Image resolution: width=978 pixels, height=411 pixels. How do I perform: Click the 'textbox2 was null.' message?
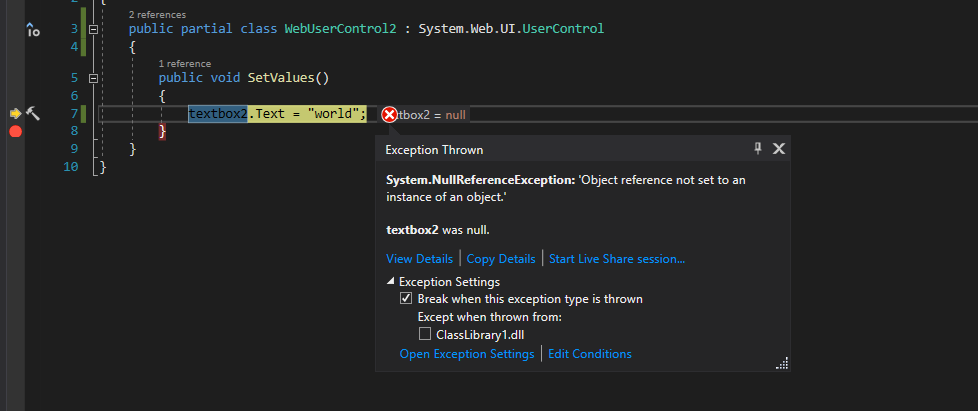click(438, 230)
